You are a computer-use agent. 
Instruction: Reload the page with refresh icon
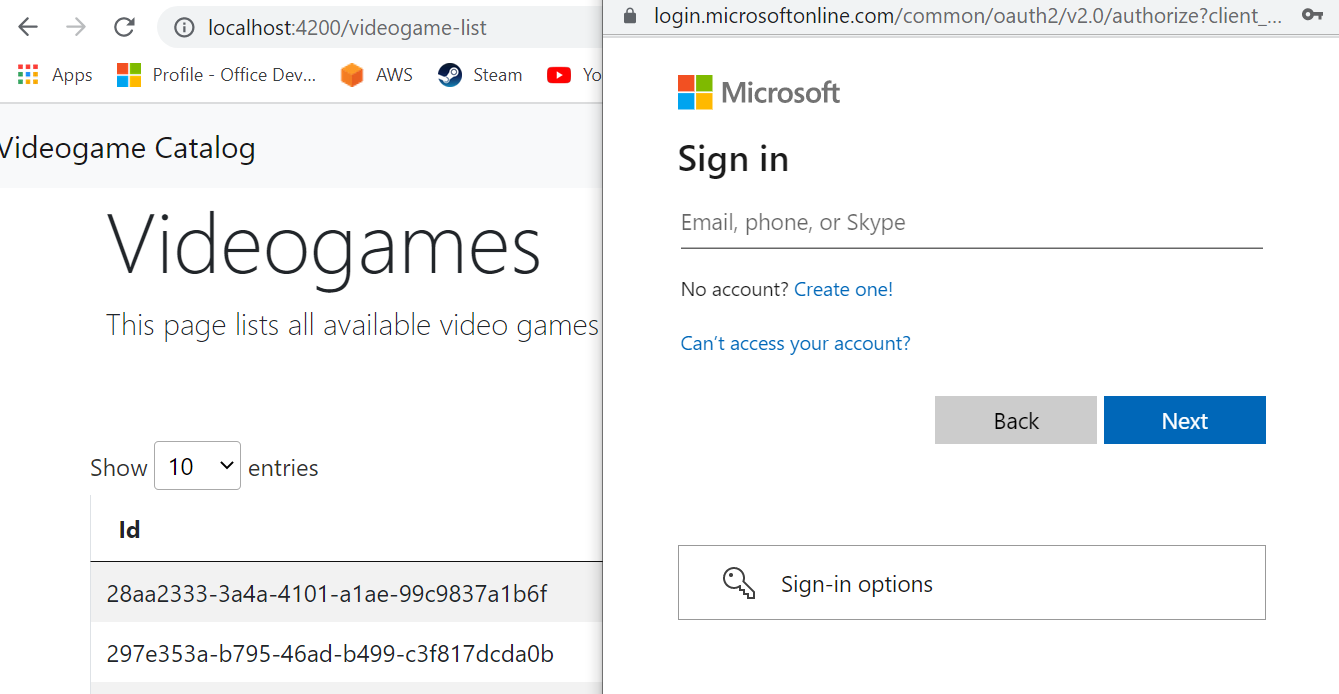124,27
